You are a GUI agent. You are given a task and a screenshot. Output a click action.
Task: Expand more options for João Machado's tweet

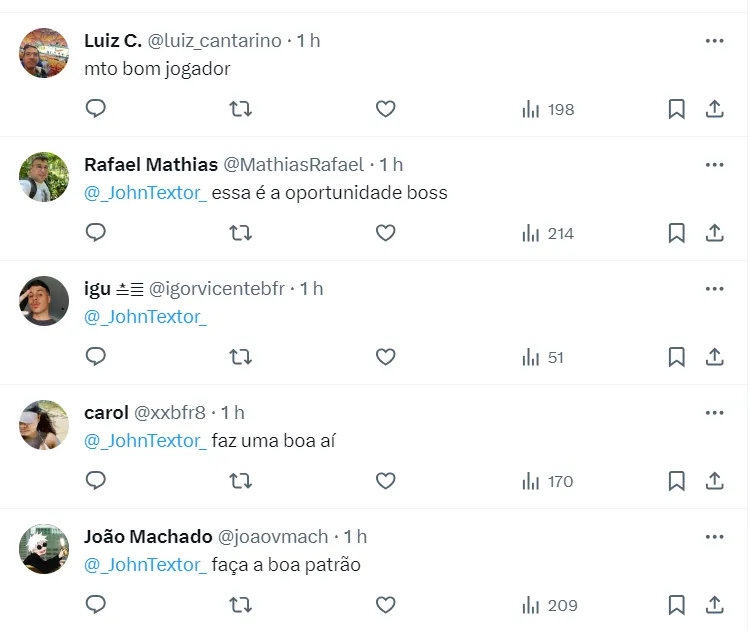click(714, 537)
